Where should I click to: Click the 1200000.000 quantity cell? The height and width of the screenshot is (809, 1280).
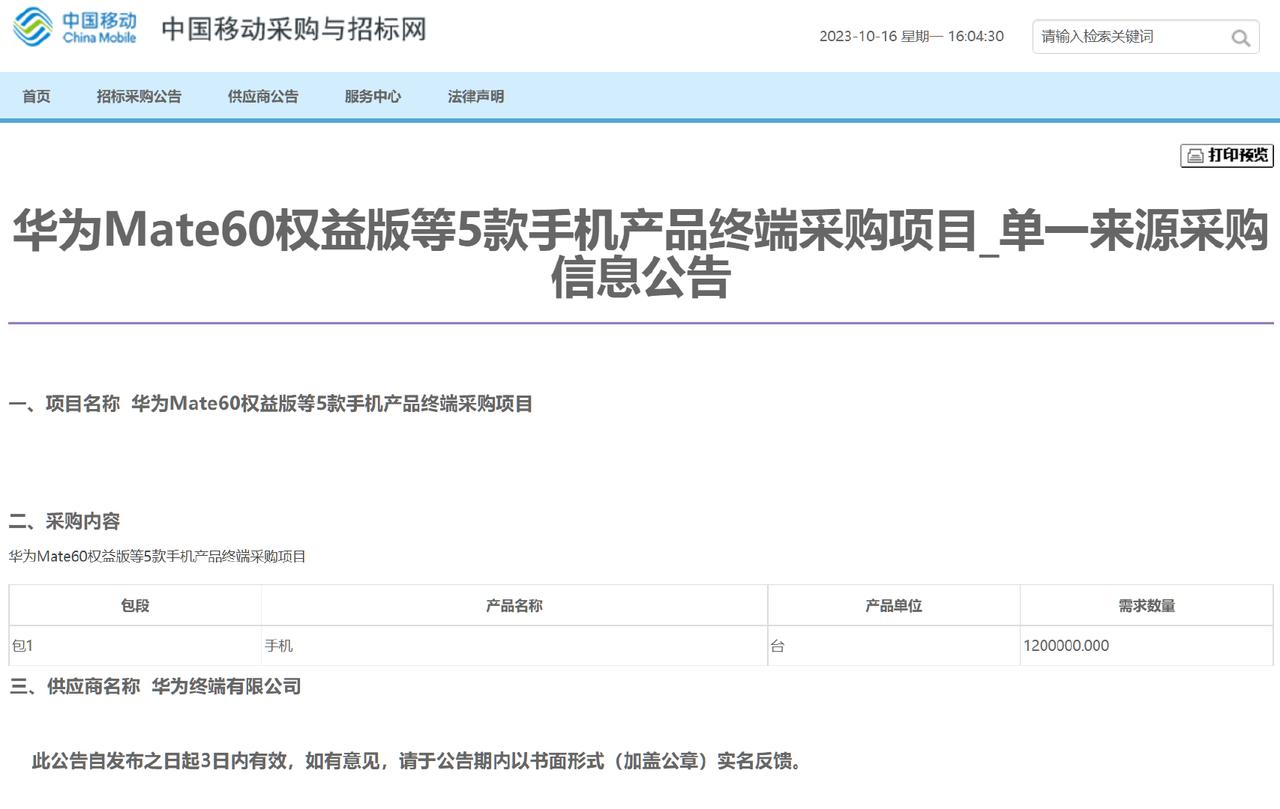coord(1147,646)
